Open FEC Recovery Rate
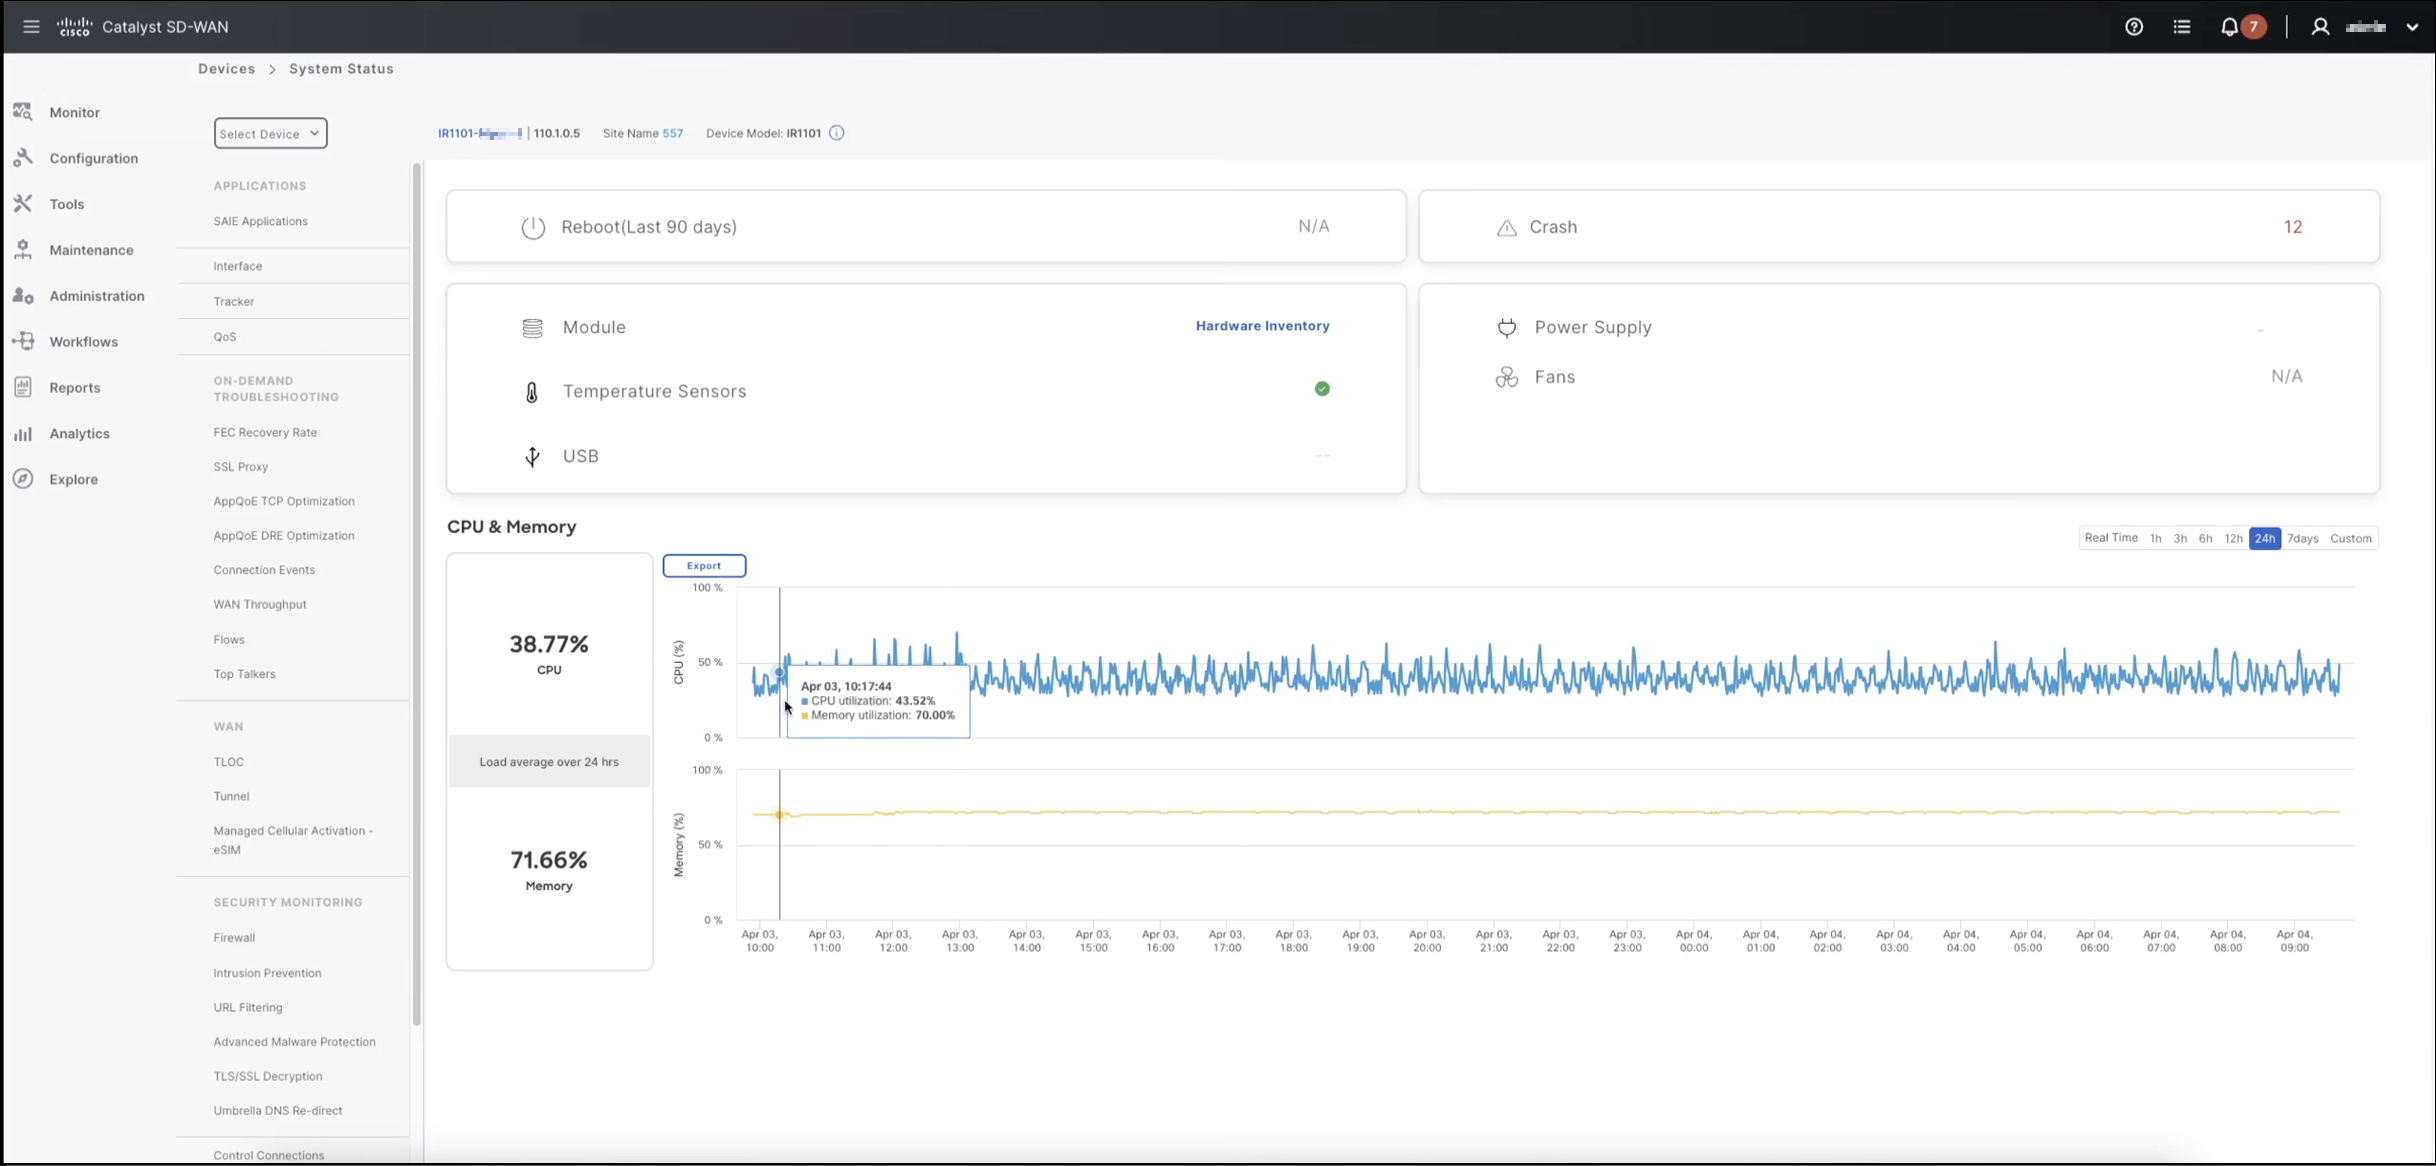The height and width of the screenshot is (1166, 2436). (x=265, y=432)
